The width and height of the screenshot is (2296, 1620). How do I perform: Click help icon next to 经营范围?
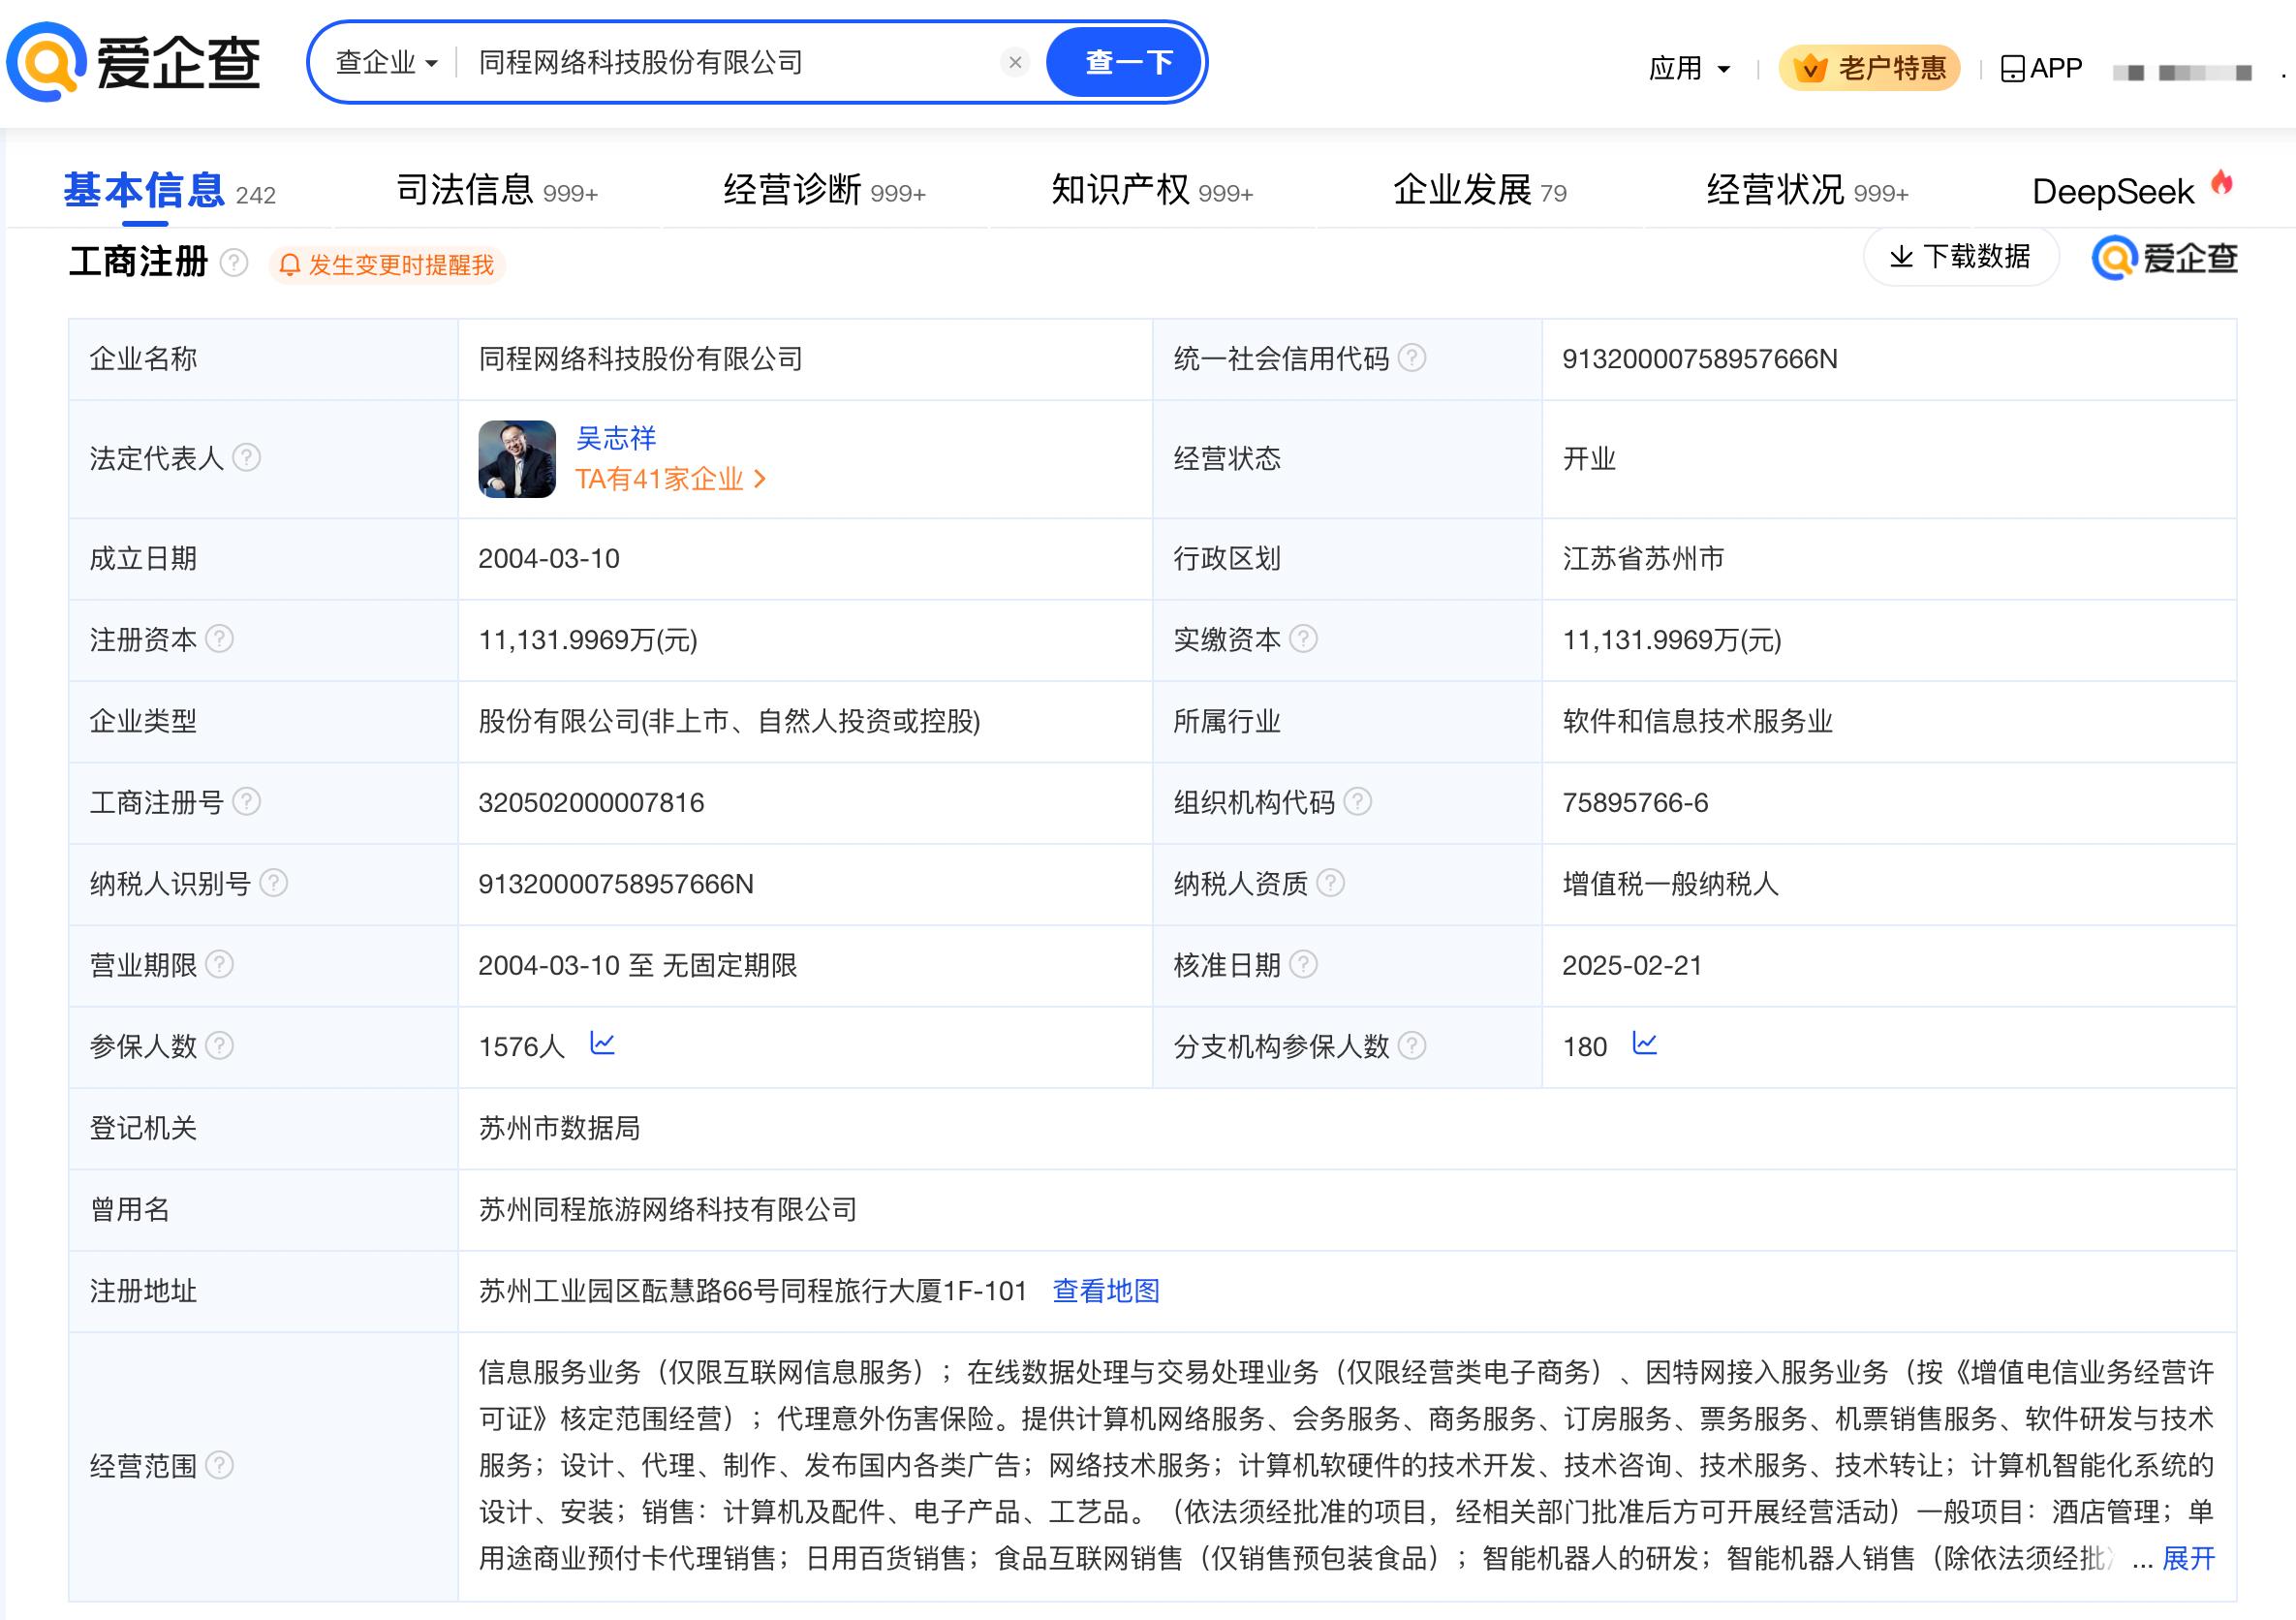click(219, 1466)
